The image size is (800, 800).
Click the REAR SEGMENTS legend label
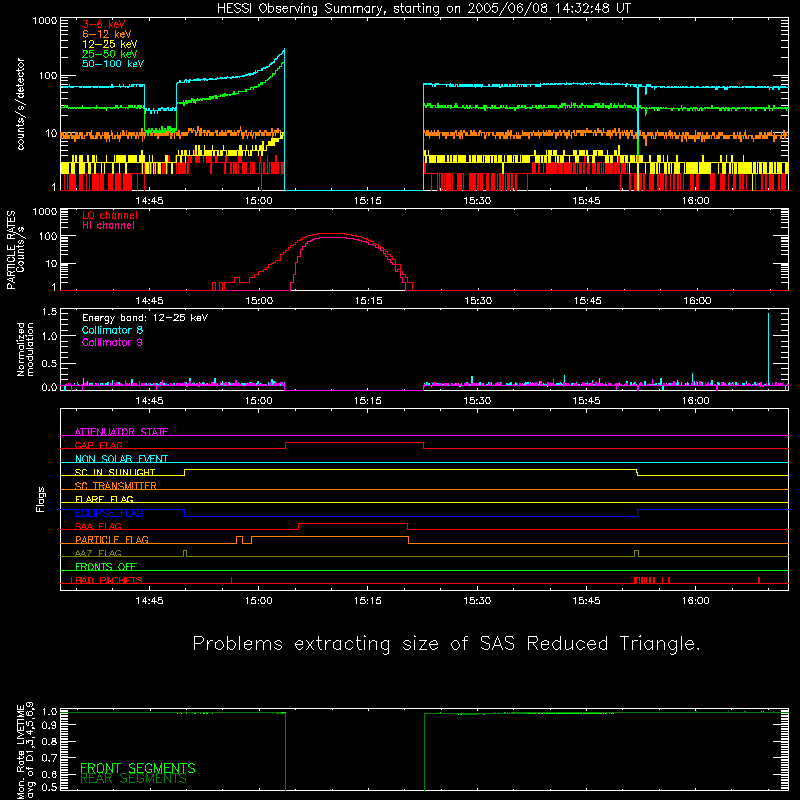tap(134, 779)
